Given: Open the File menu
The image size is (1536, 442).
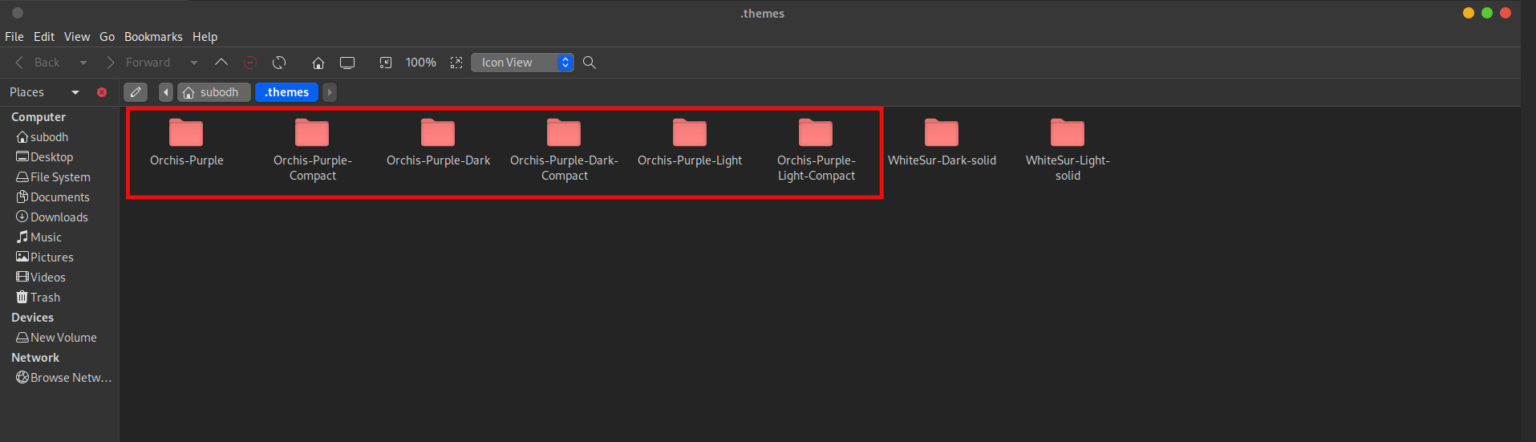Looking at the screenshot, I should tap(14, 36).
